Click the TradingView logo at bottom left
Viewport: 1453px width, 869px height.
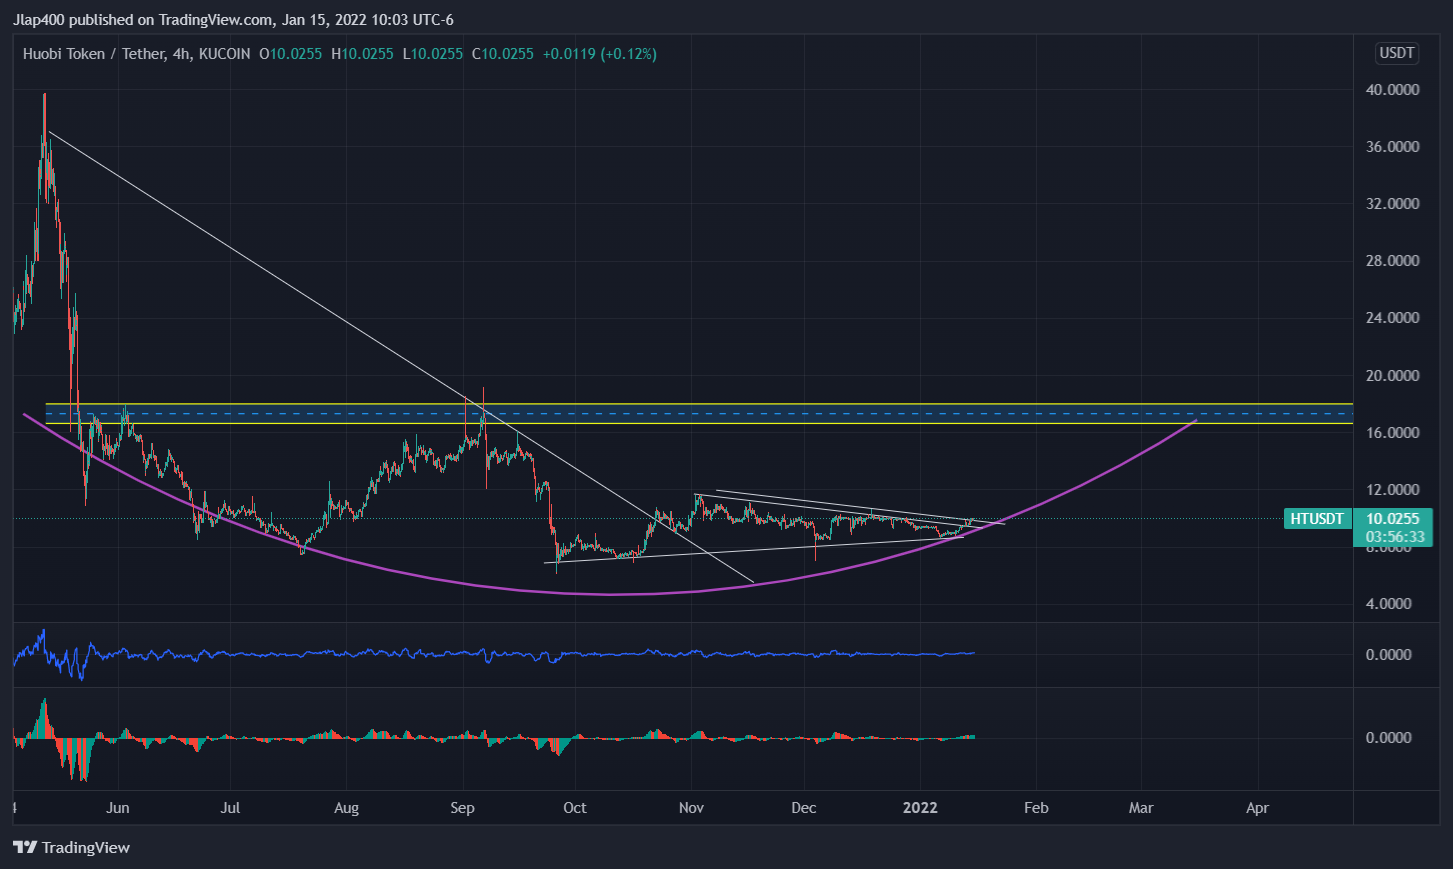(72, 847)
